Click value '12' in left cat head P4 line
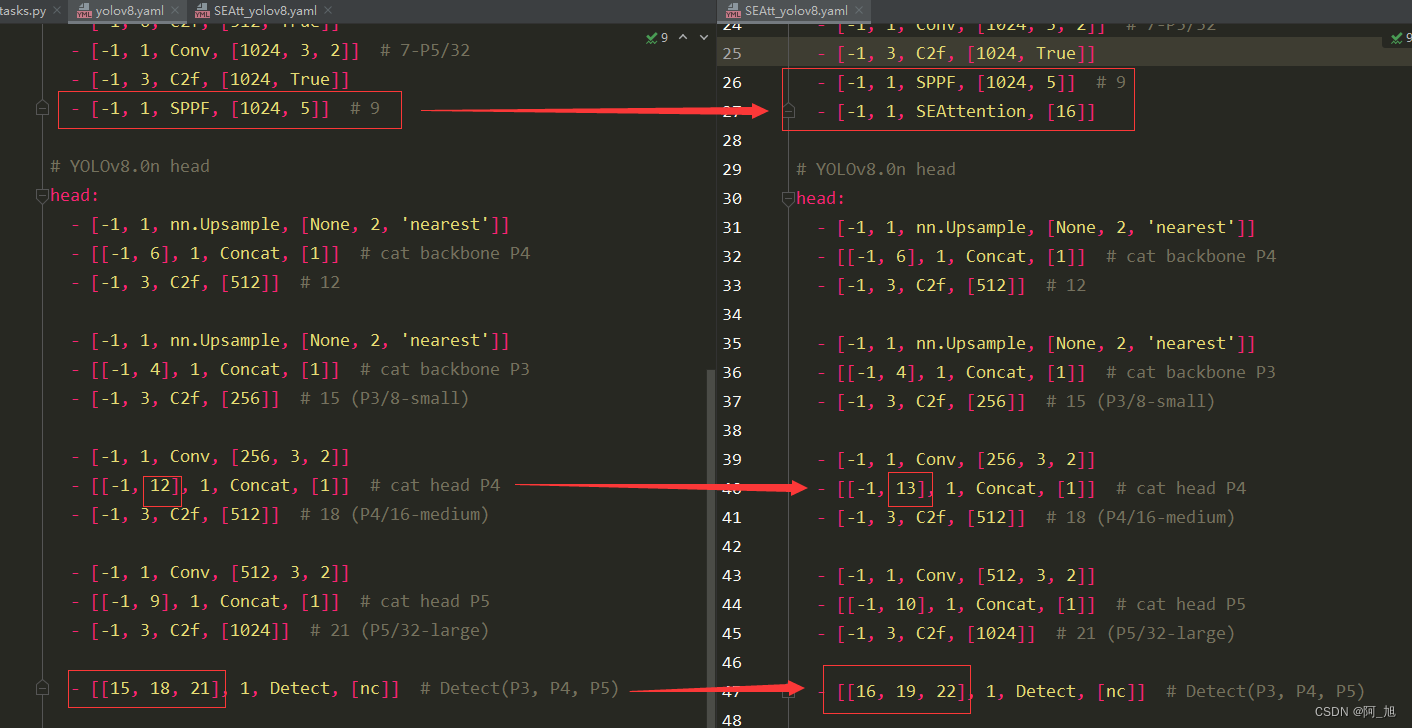This screenshot has width=1412, height=728. pyautogui.click(x=160, y=485)
